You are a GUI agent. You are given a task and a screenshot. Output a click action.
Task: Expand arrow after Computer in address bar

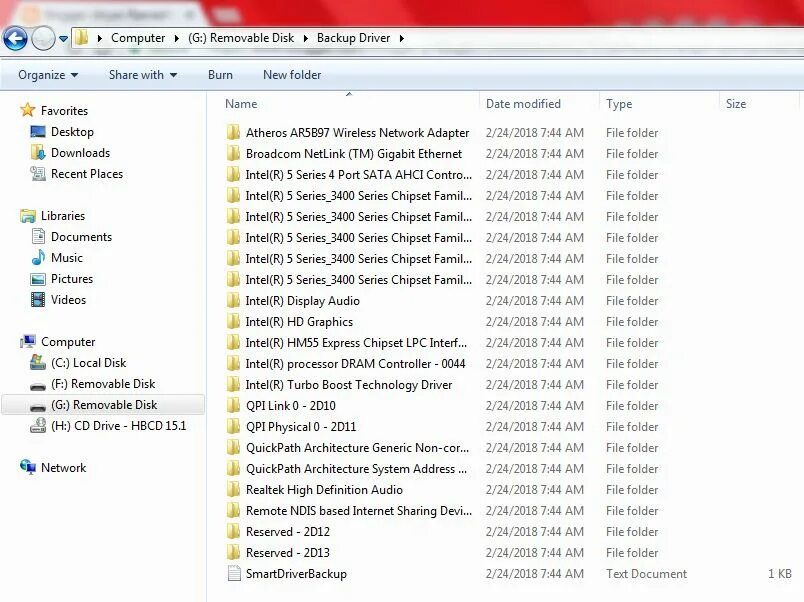[x=176, y=38]
